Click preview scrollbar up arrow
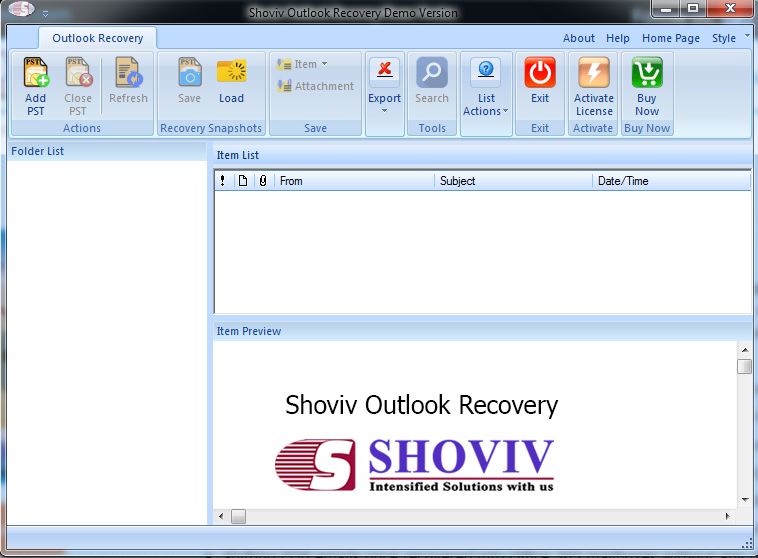Image resolution: width=758 pixels, height=558 pixels. tap(745, 350)
